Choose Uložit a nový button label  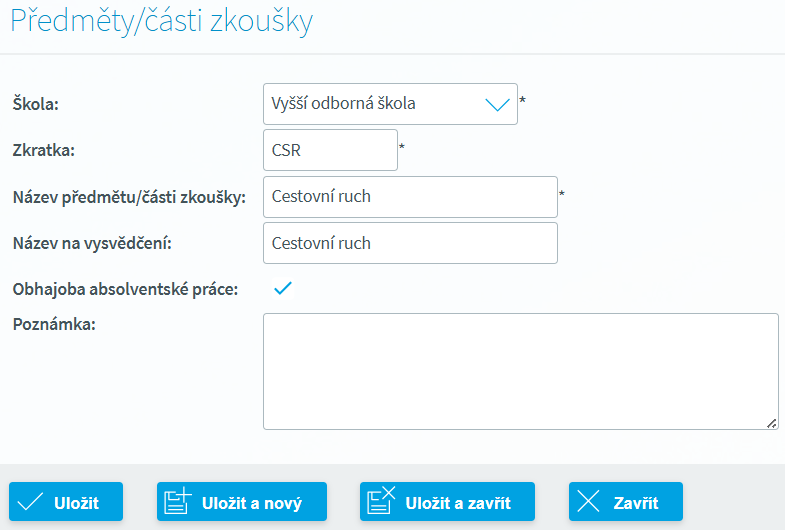(x=252, y=502)
